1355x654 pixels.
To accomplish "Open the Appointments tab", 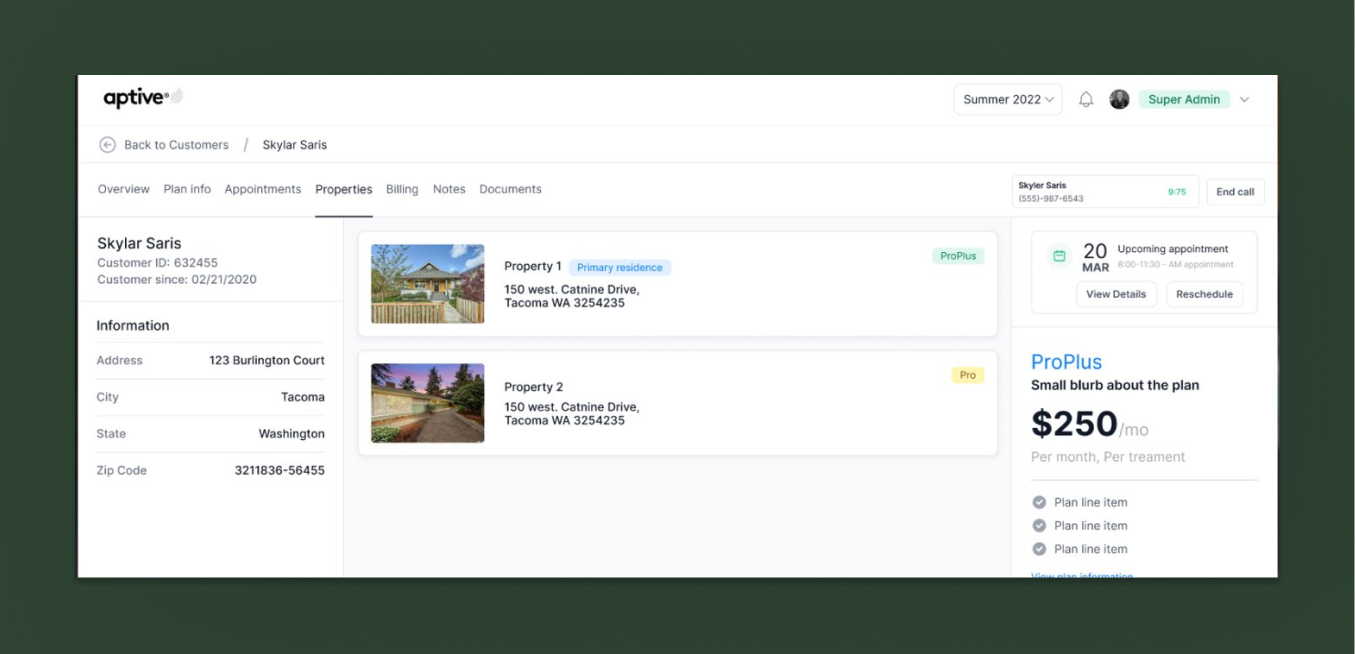I will point(262,189).
